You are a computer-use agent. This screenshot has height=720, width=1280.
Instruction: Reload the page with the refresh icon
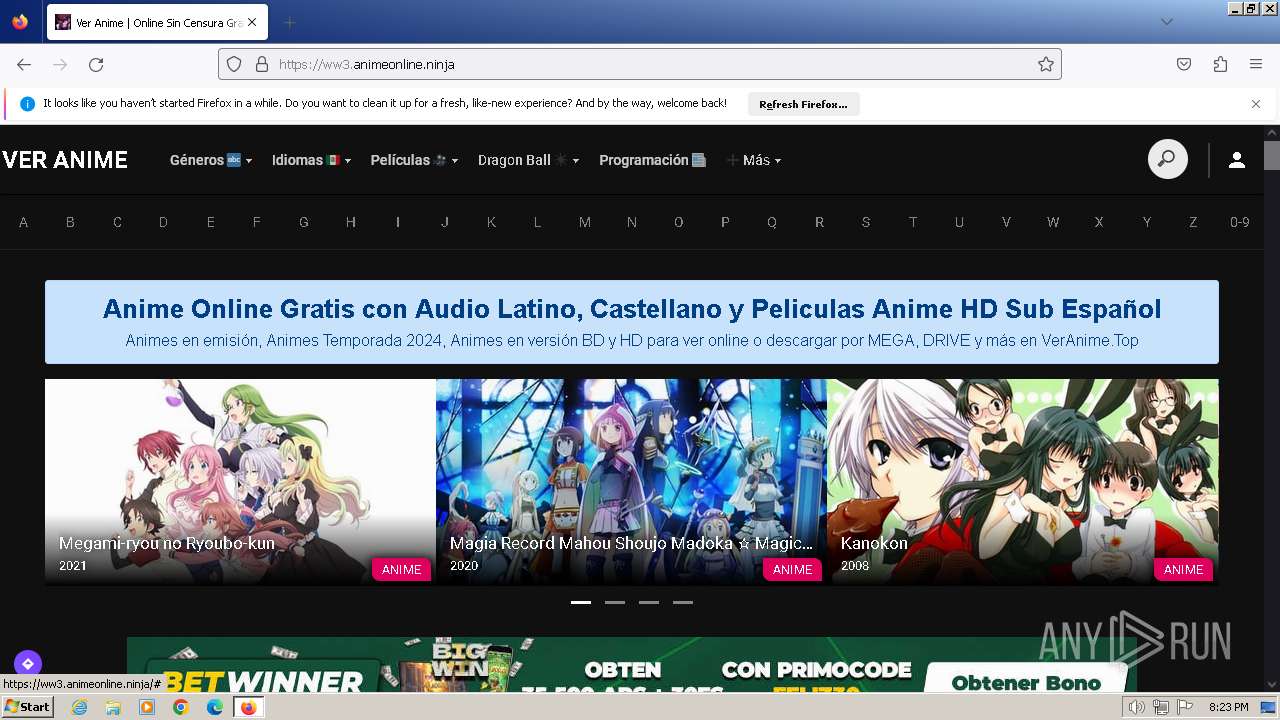[x=96, y=64]
